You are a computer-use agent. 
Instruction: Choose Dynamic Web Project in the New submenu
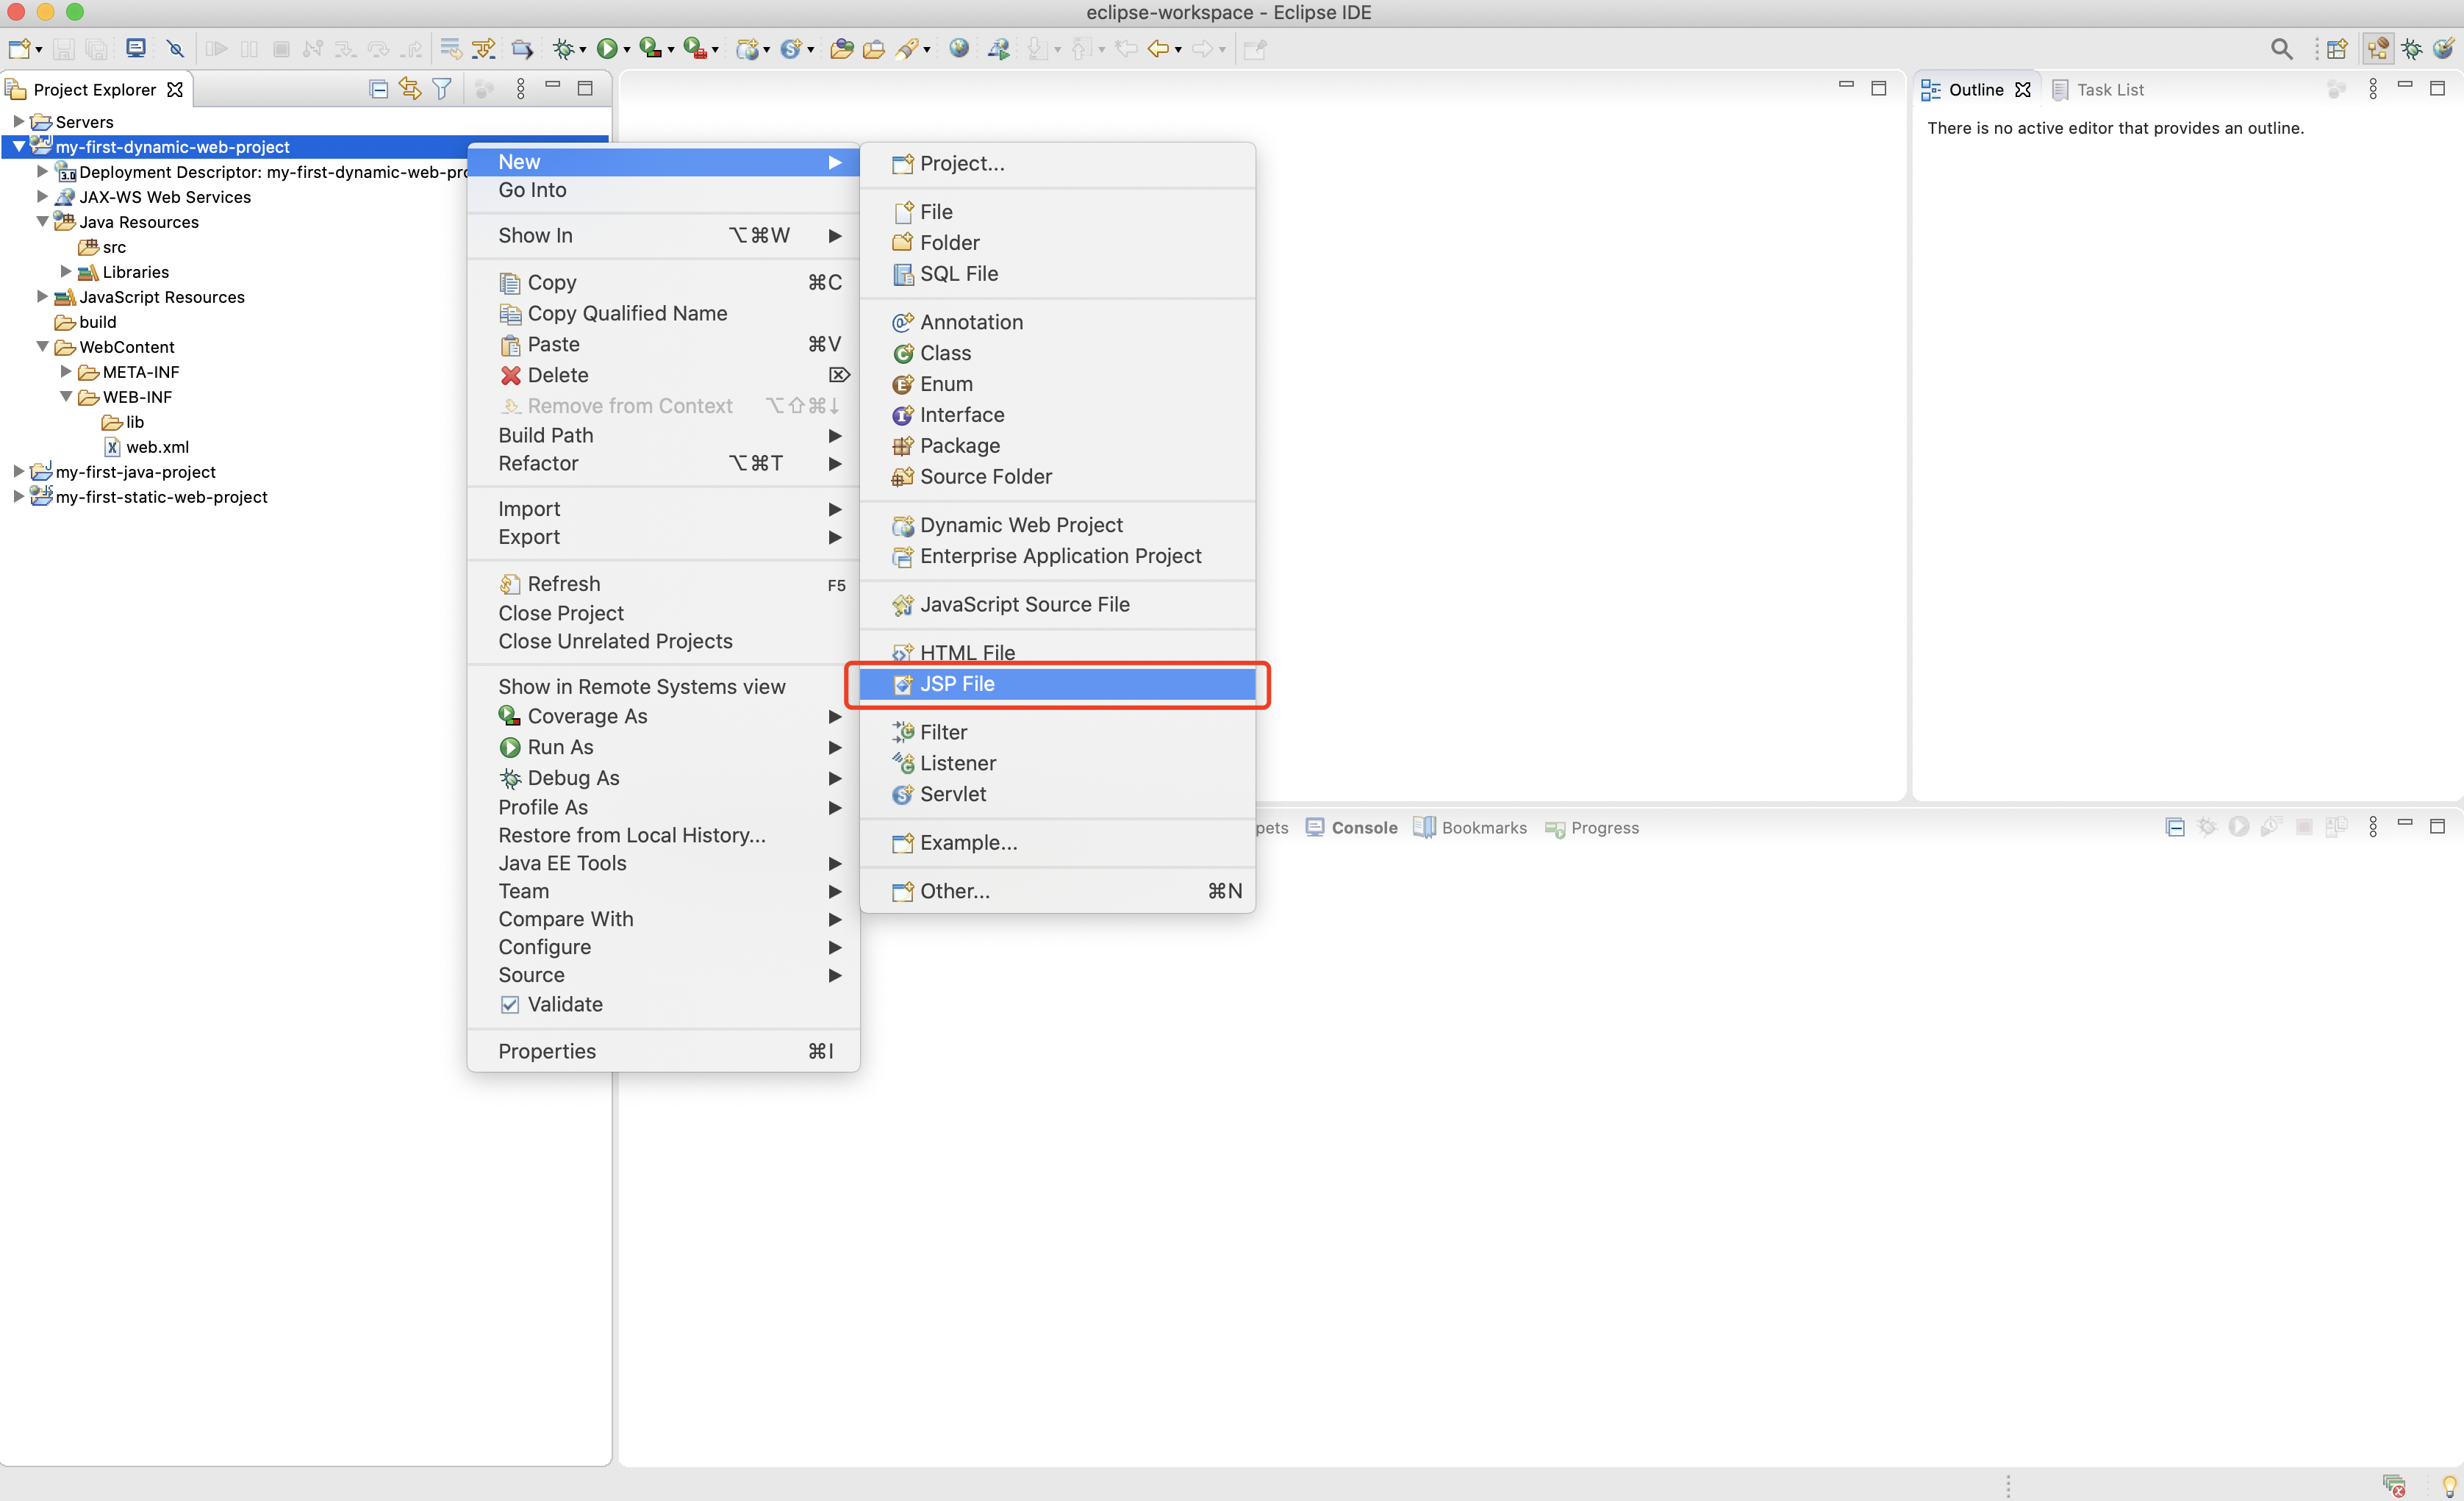coord(1058,525)
